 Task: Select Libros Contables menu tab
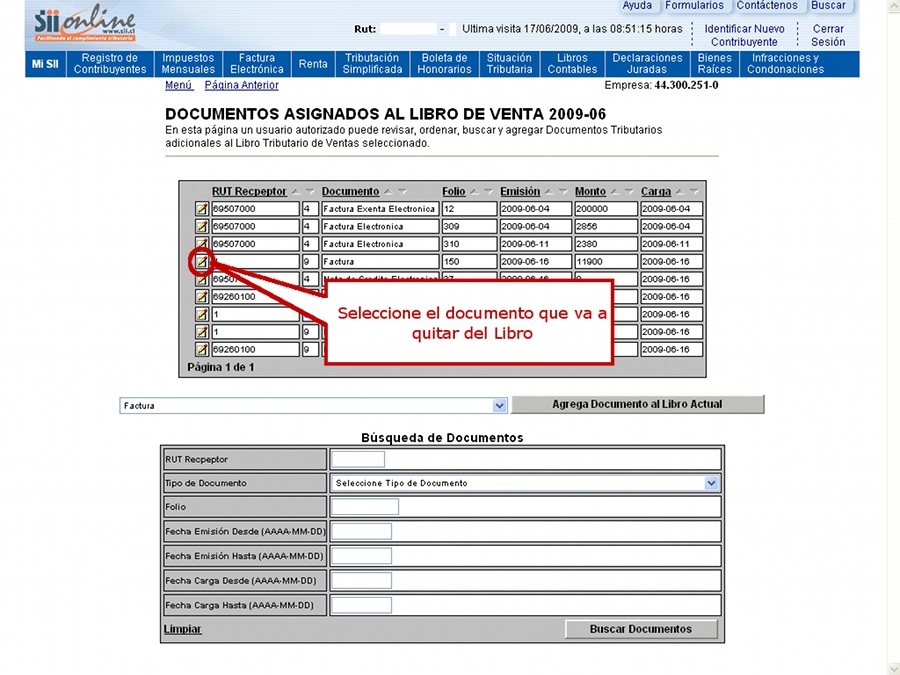click(x=572, y=64)
